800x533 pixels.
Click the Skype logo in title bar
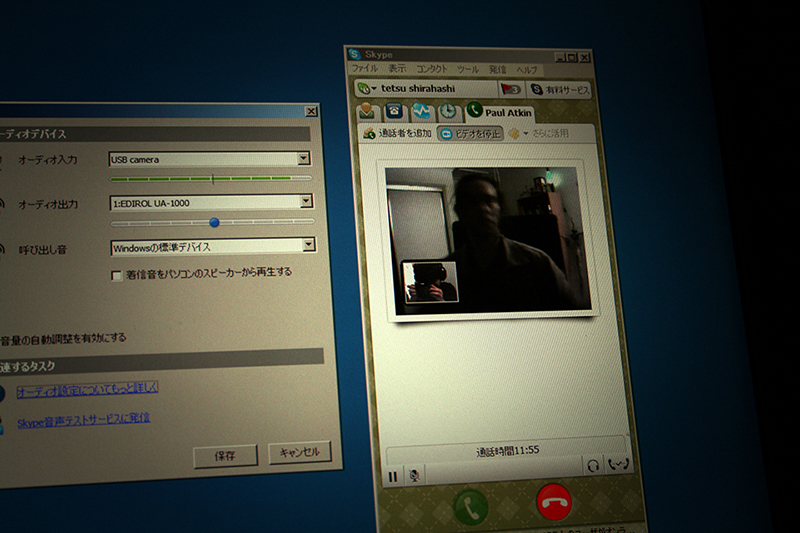[x=354, y=54]
